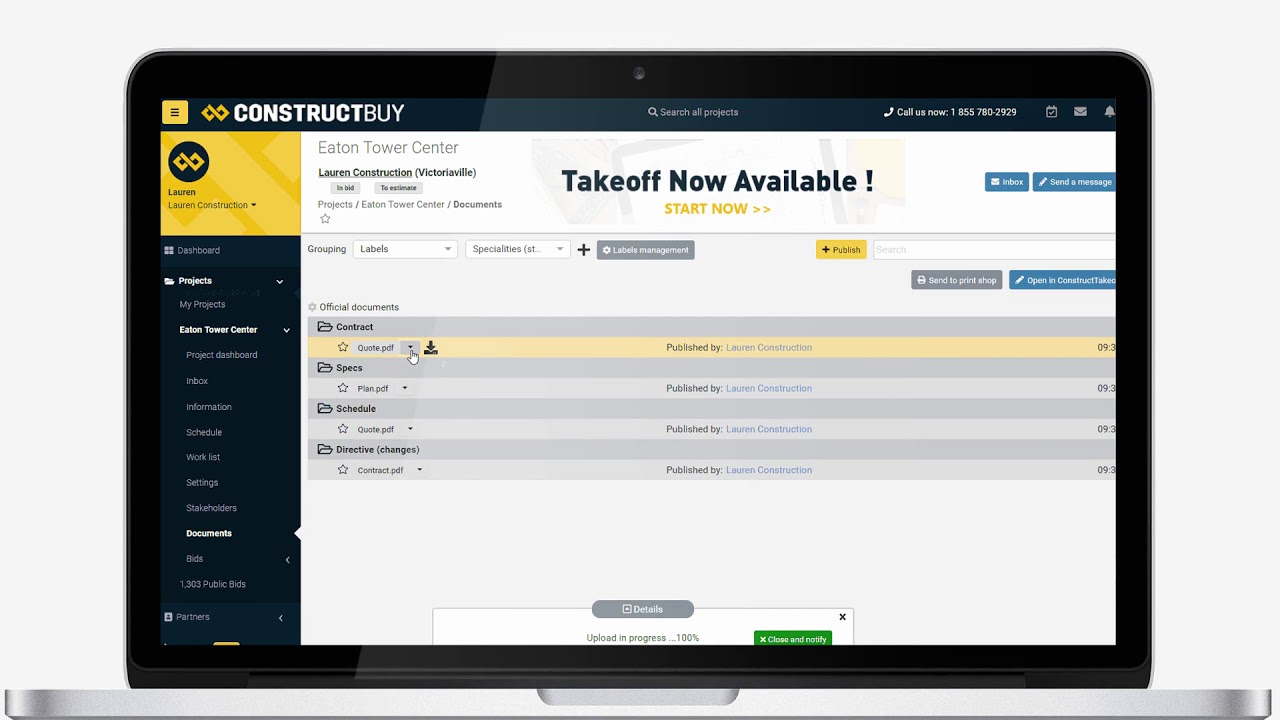Open Stakeholders in the sidebar
The height and width of the screenshot is (720, 1280).
point(211,508)
